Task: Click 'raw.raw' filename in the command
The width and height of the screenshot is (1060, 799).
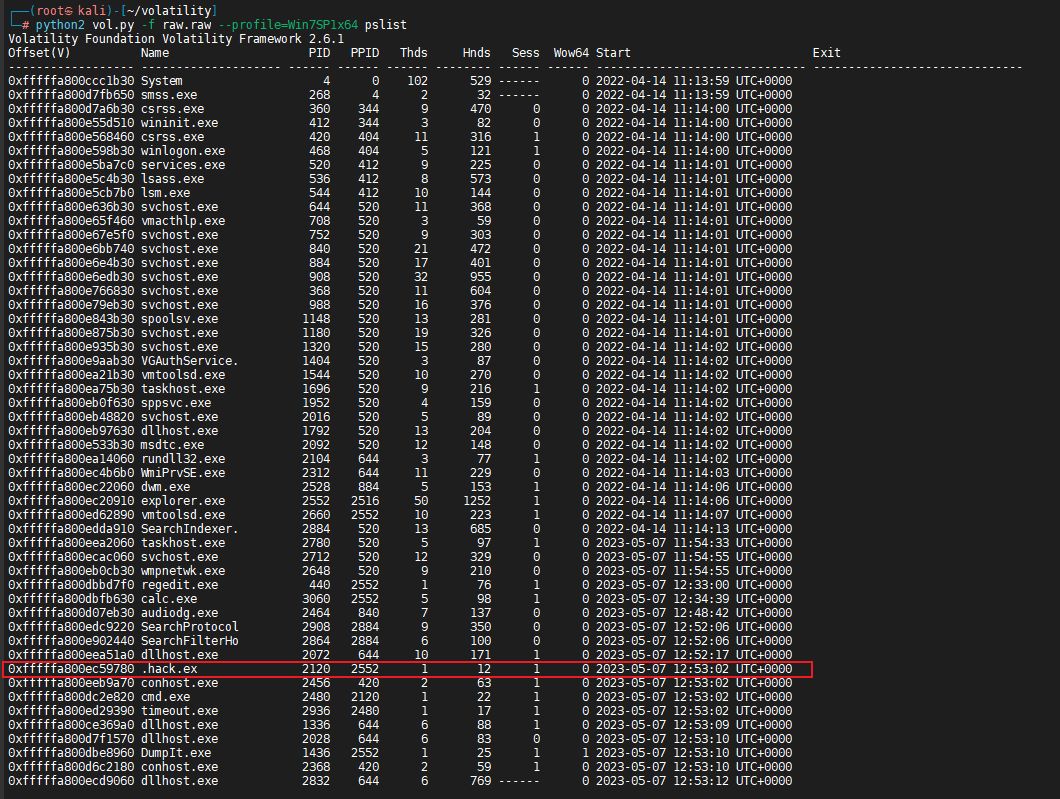Action: pyautogui.click(x=187, y=25)
